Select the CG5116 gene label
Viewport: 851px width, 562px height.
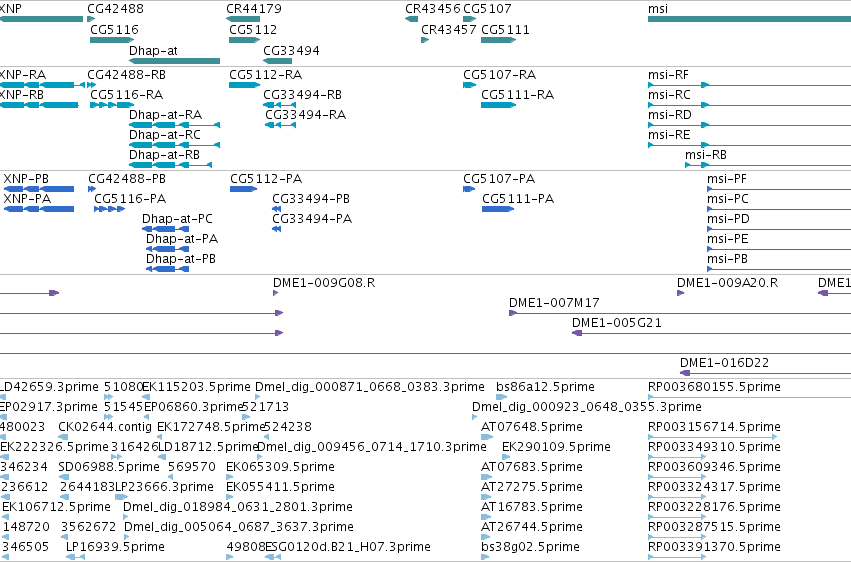(x=115, y=29)
